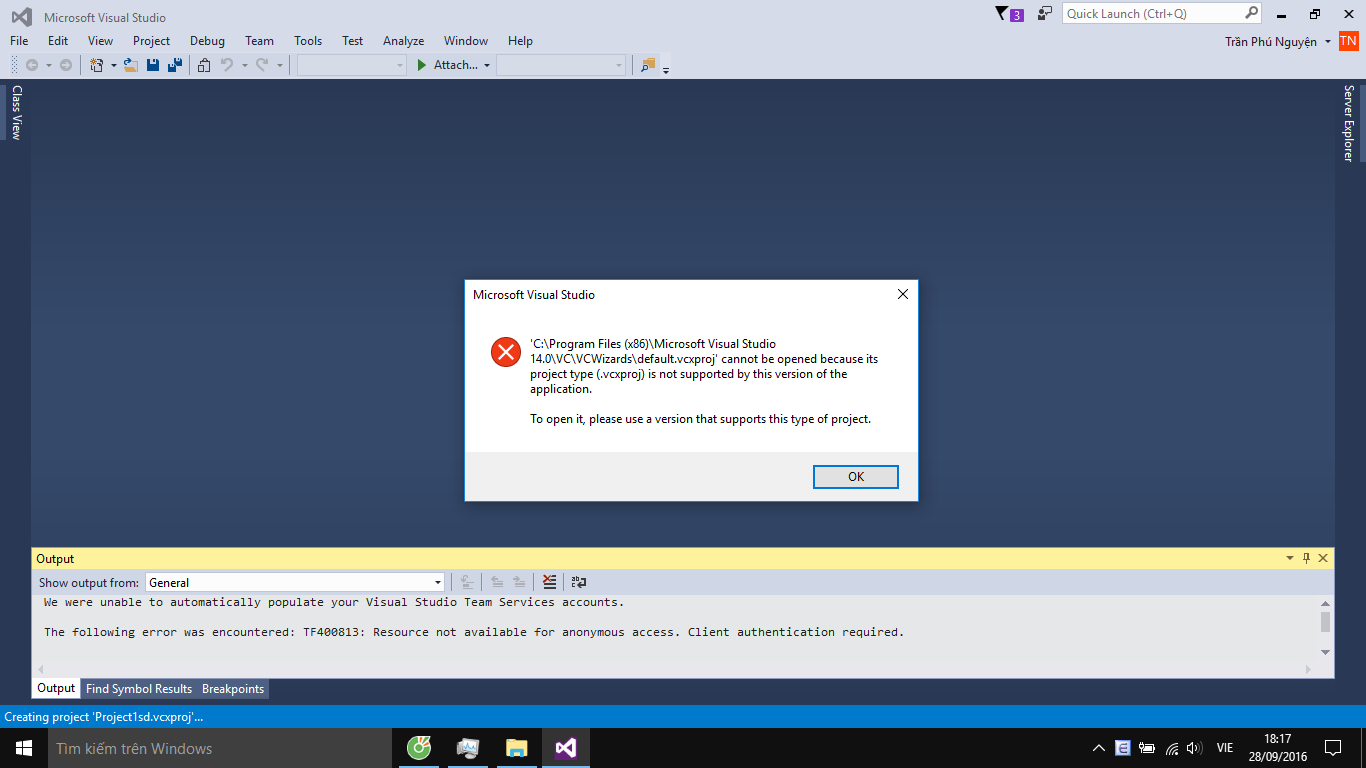The height and width of the screenshot is (768, 1366).
Task: Select the Output tab at bottom
Action: (x=56, y=688)
